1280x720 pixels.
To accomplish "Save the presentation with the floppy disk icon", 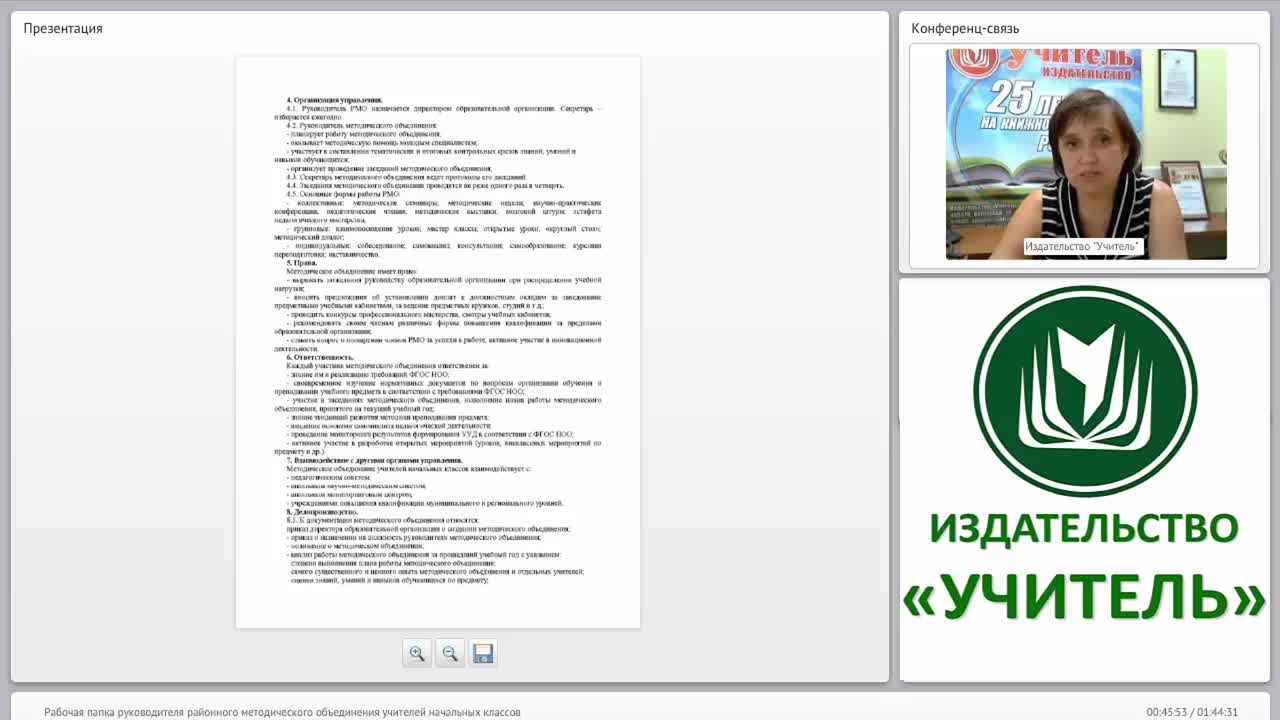I will (x=483, y=653).
